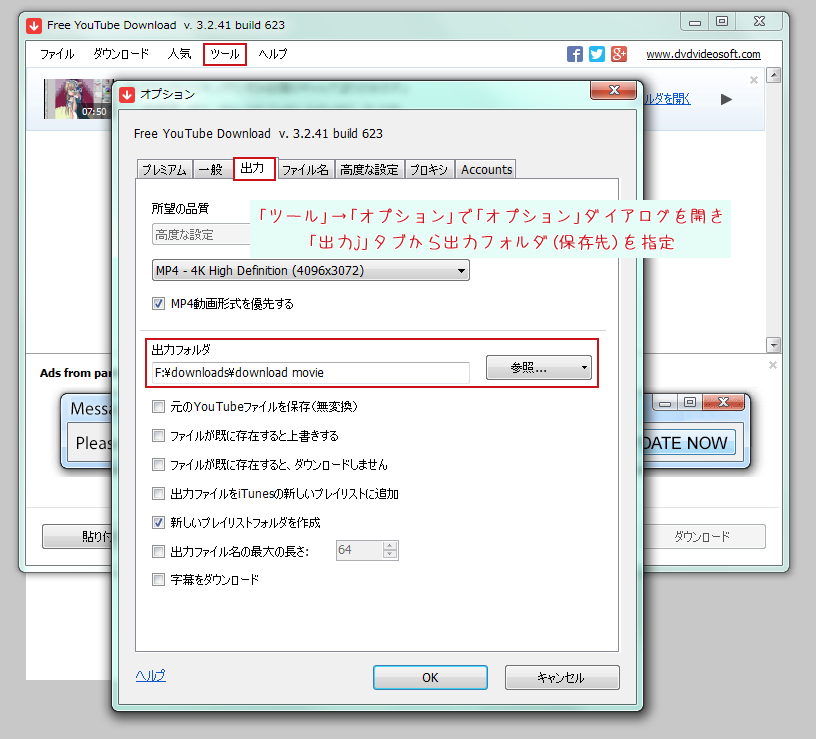Viewport: 816px width, 739px height.
Task: Enable 出力ファイルをiTunesの新しいプレイリストに追加
Action: click(x=158, y=493)
